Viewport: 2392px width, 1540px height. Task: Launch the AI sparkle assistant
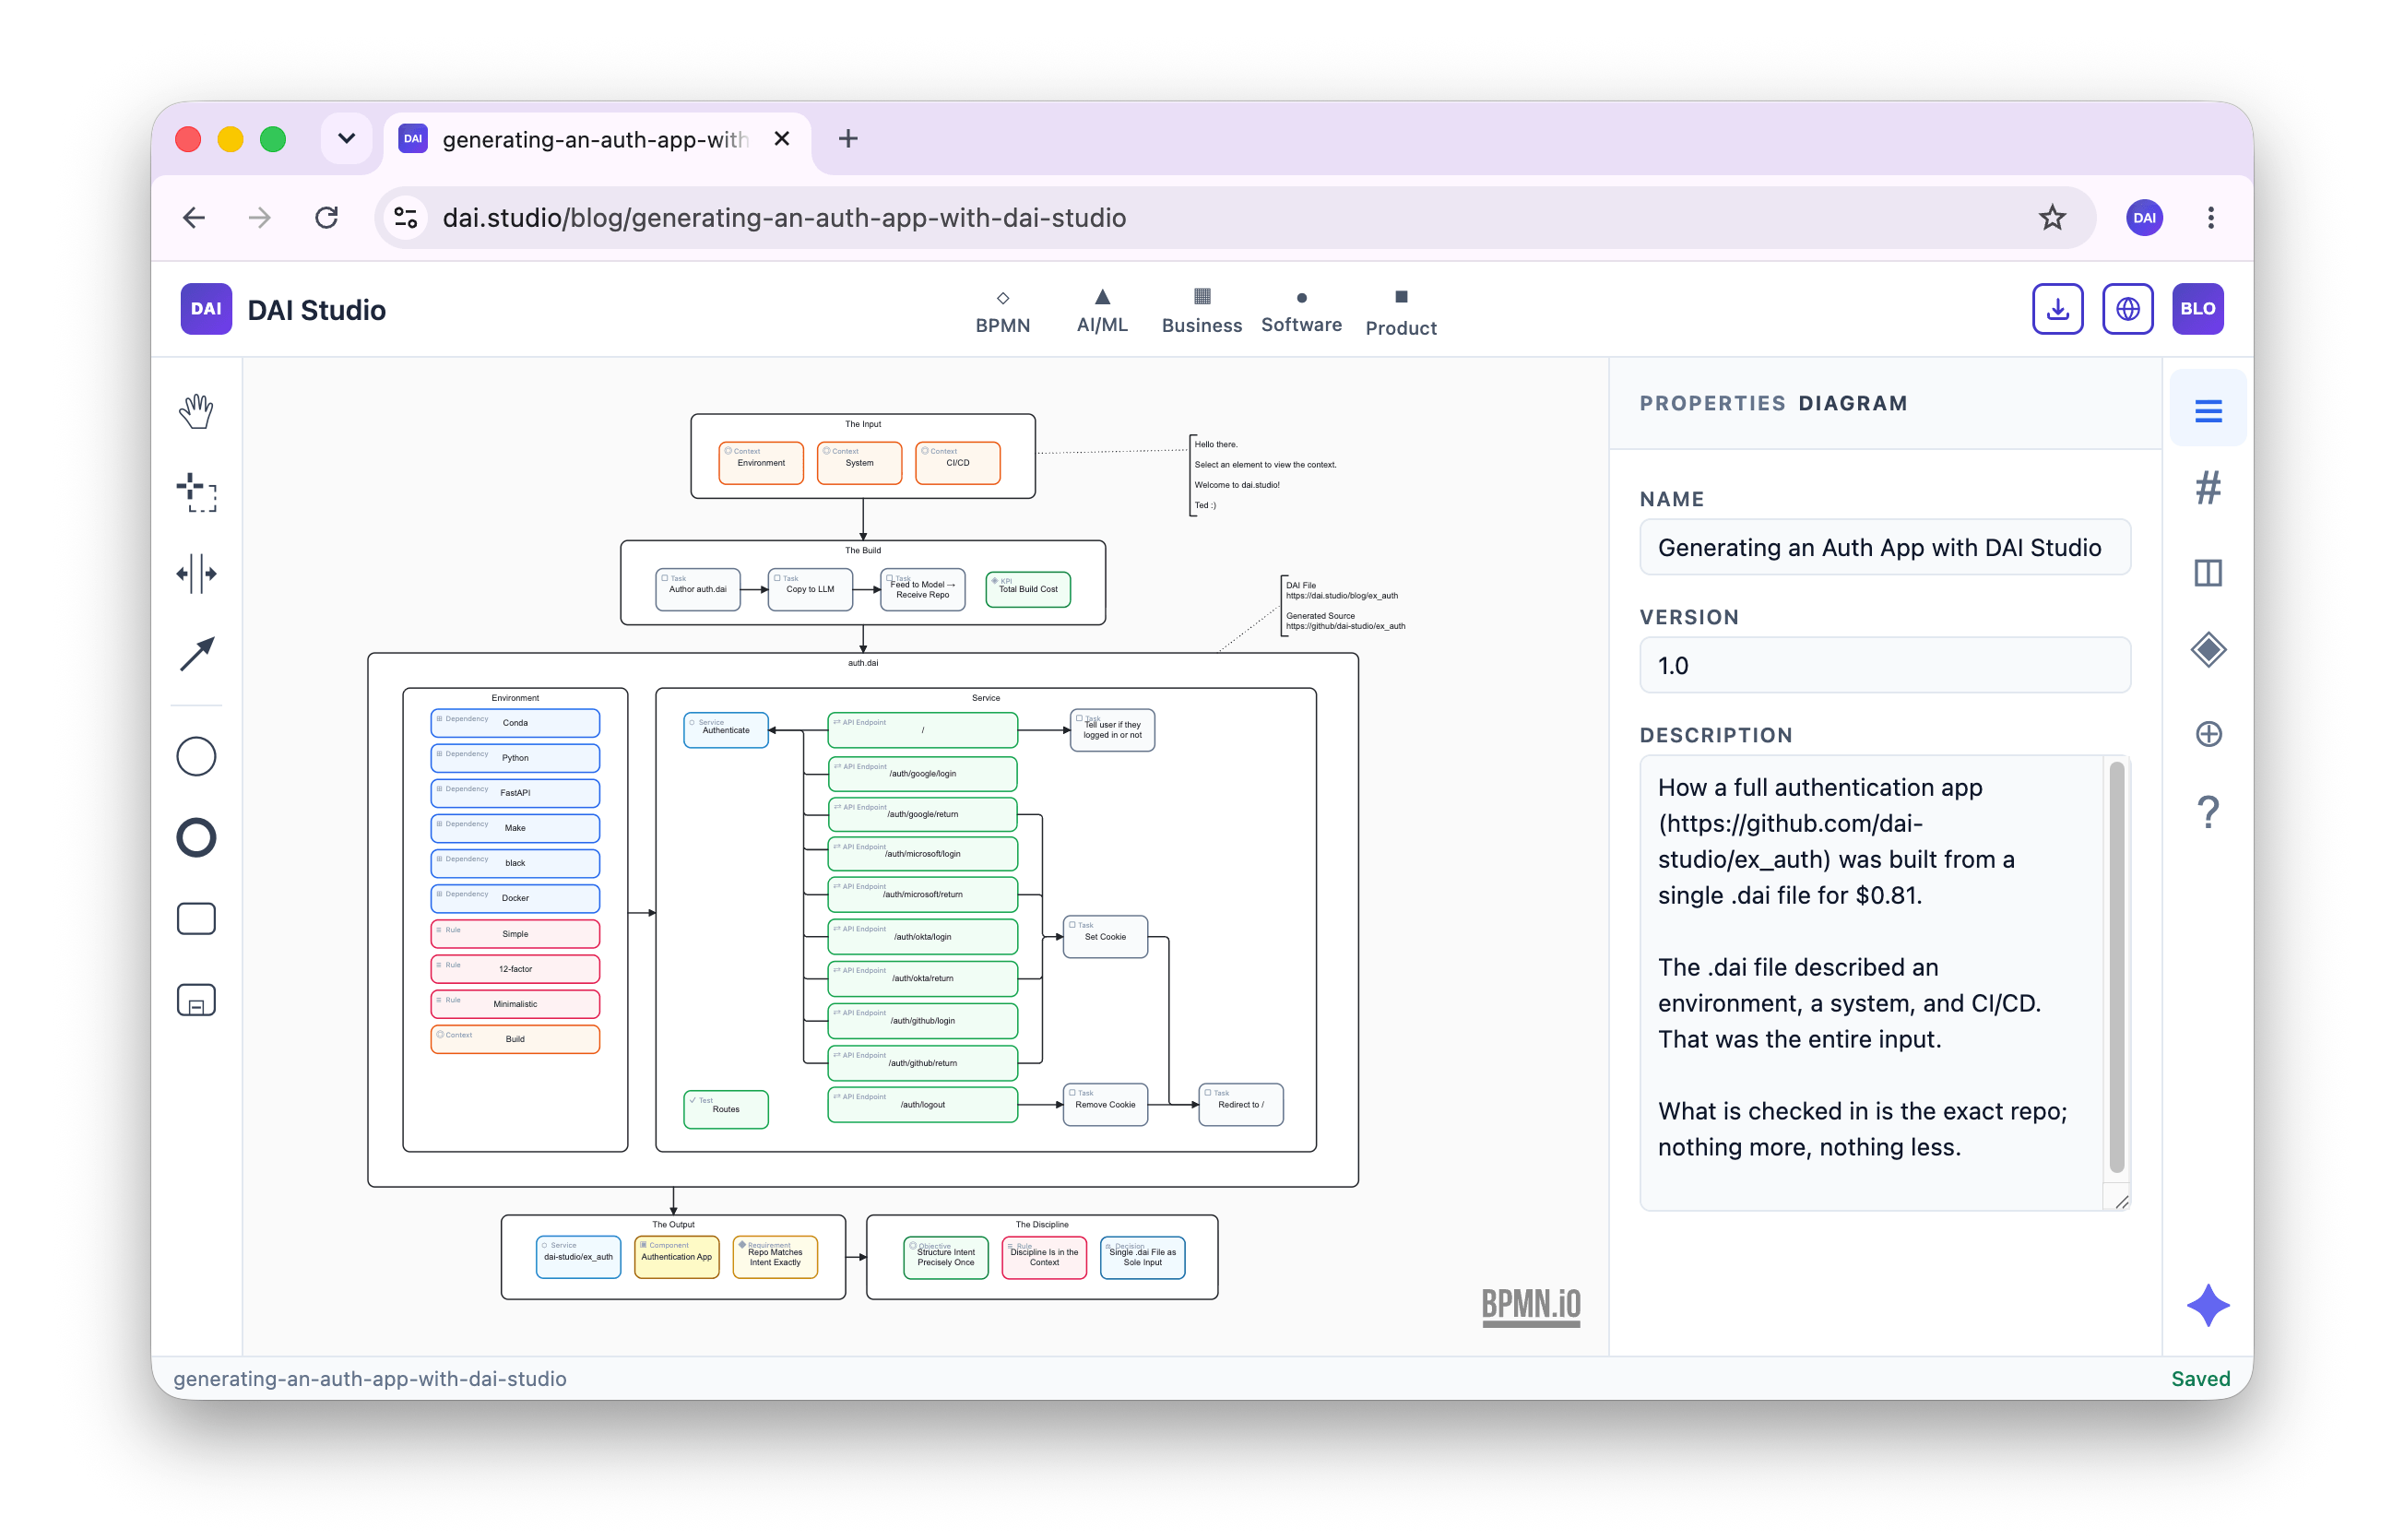[2208, 1305]
